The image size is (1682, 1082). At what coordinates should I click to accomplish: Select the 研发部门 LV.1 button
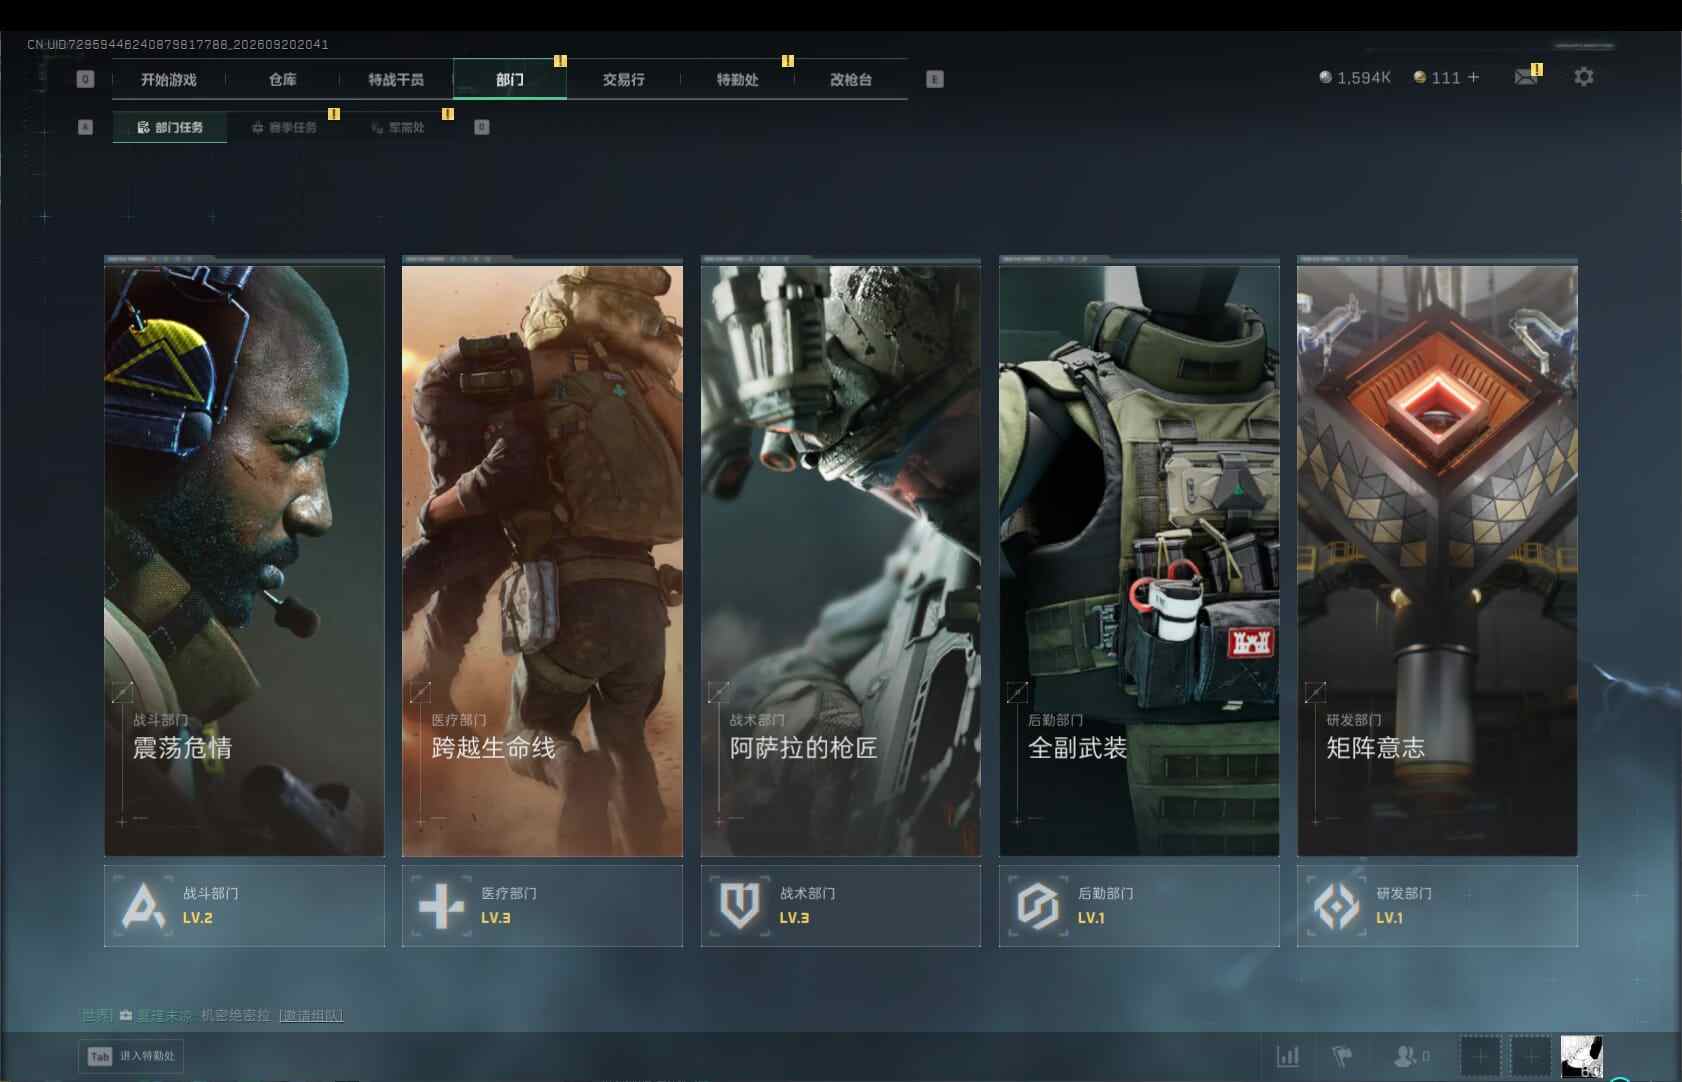[1437, 906]
